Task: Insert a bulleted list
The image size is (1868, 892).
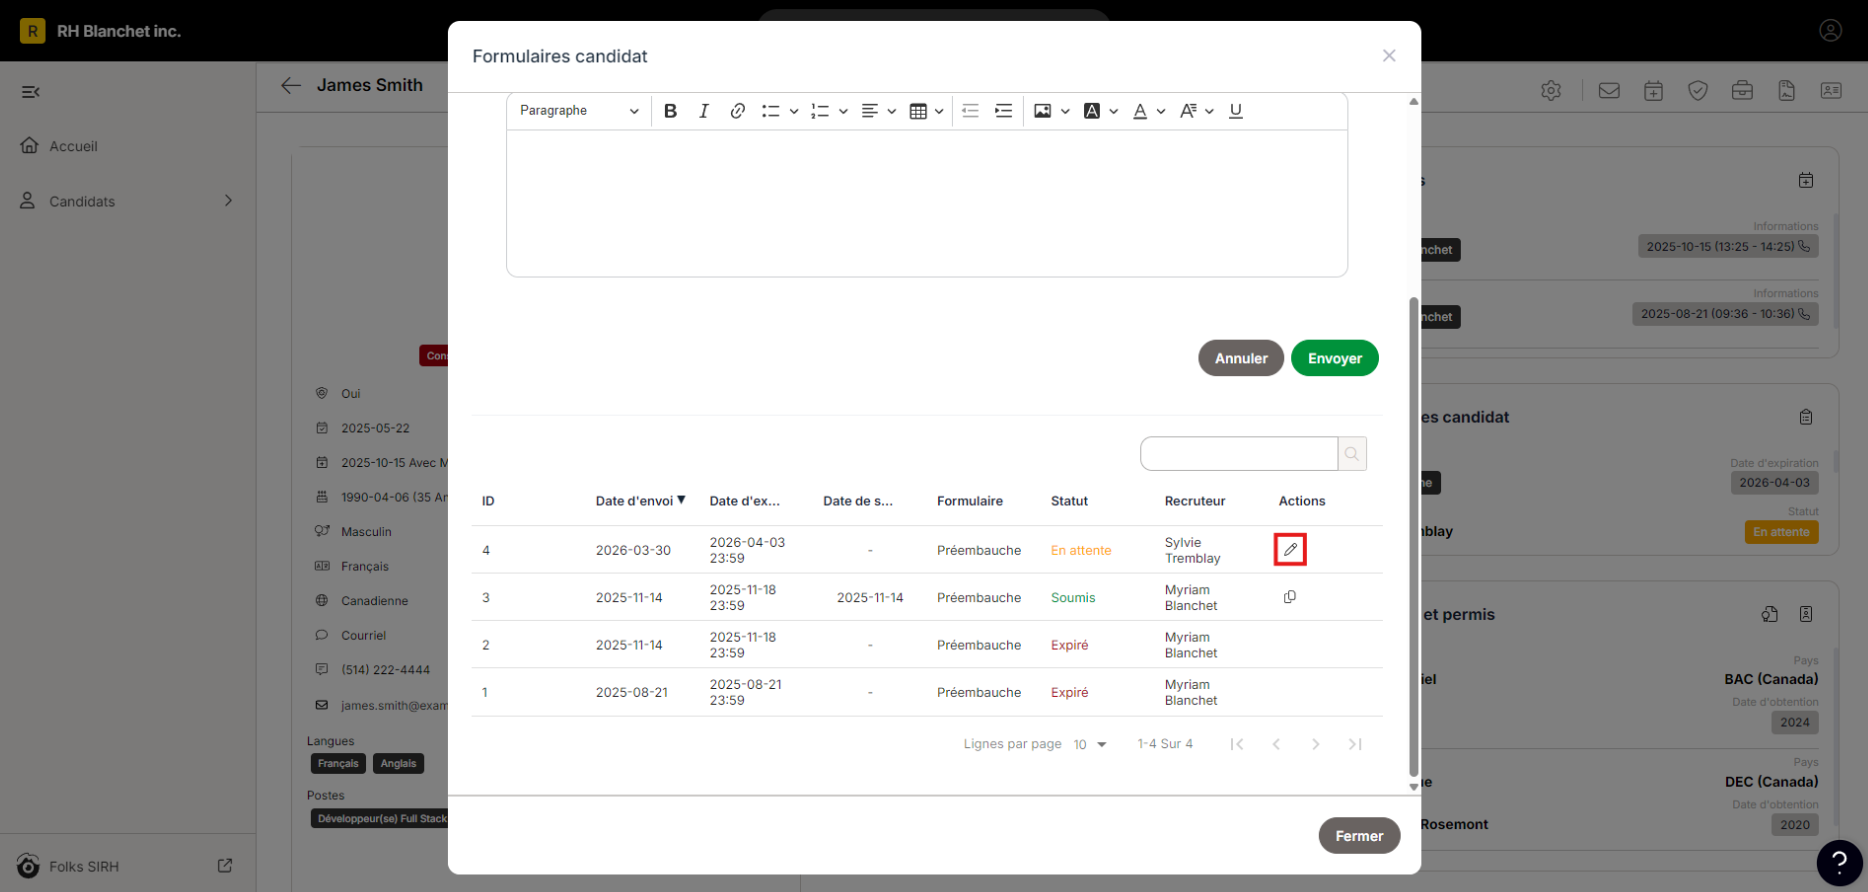Action: (x=770, y=111)
